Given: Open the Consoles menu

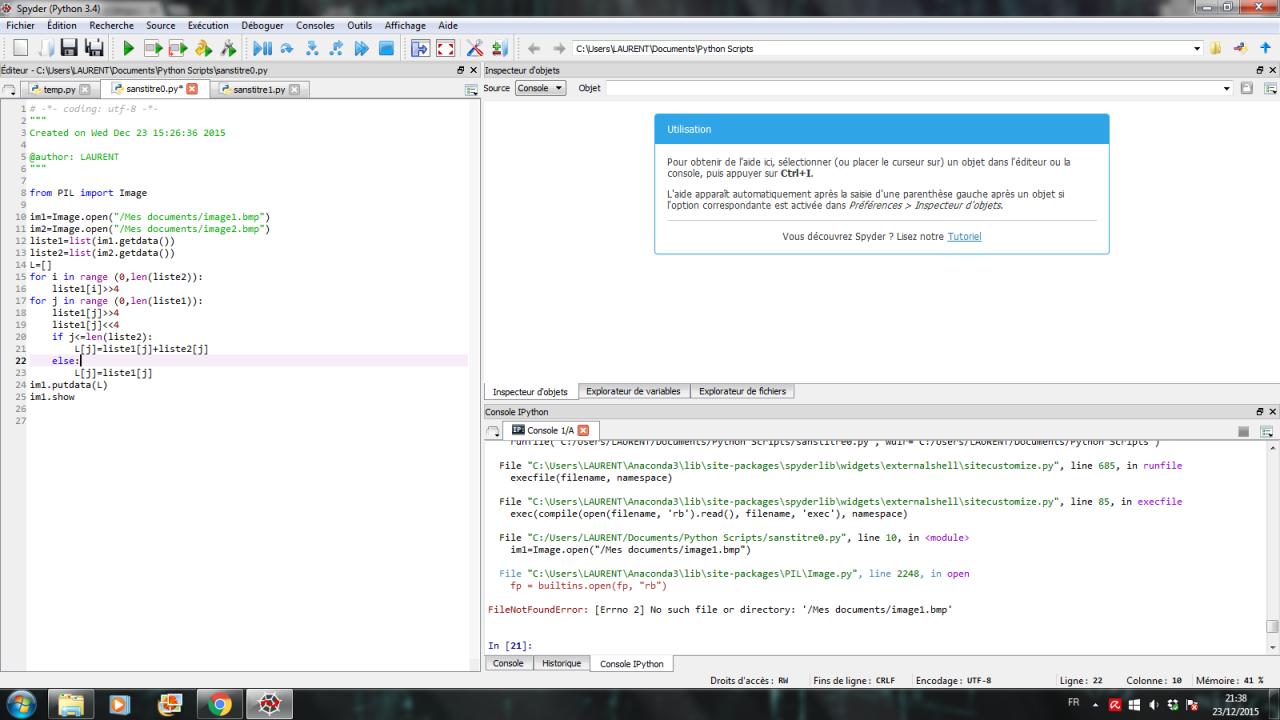Looking at the screenshot, I should (316, 25).
